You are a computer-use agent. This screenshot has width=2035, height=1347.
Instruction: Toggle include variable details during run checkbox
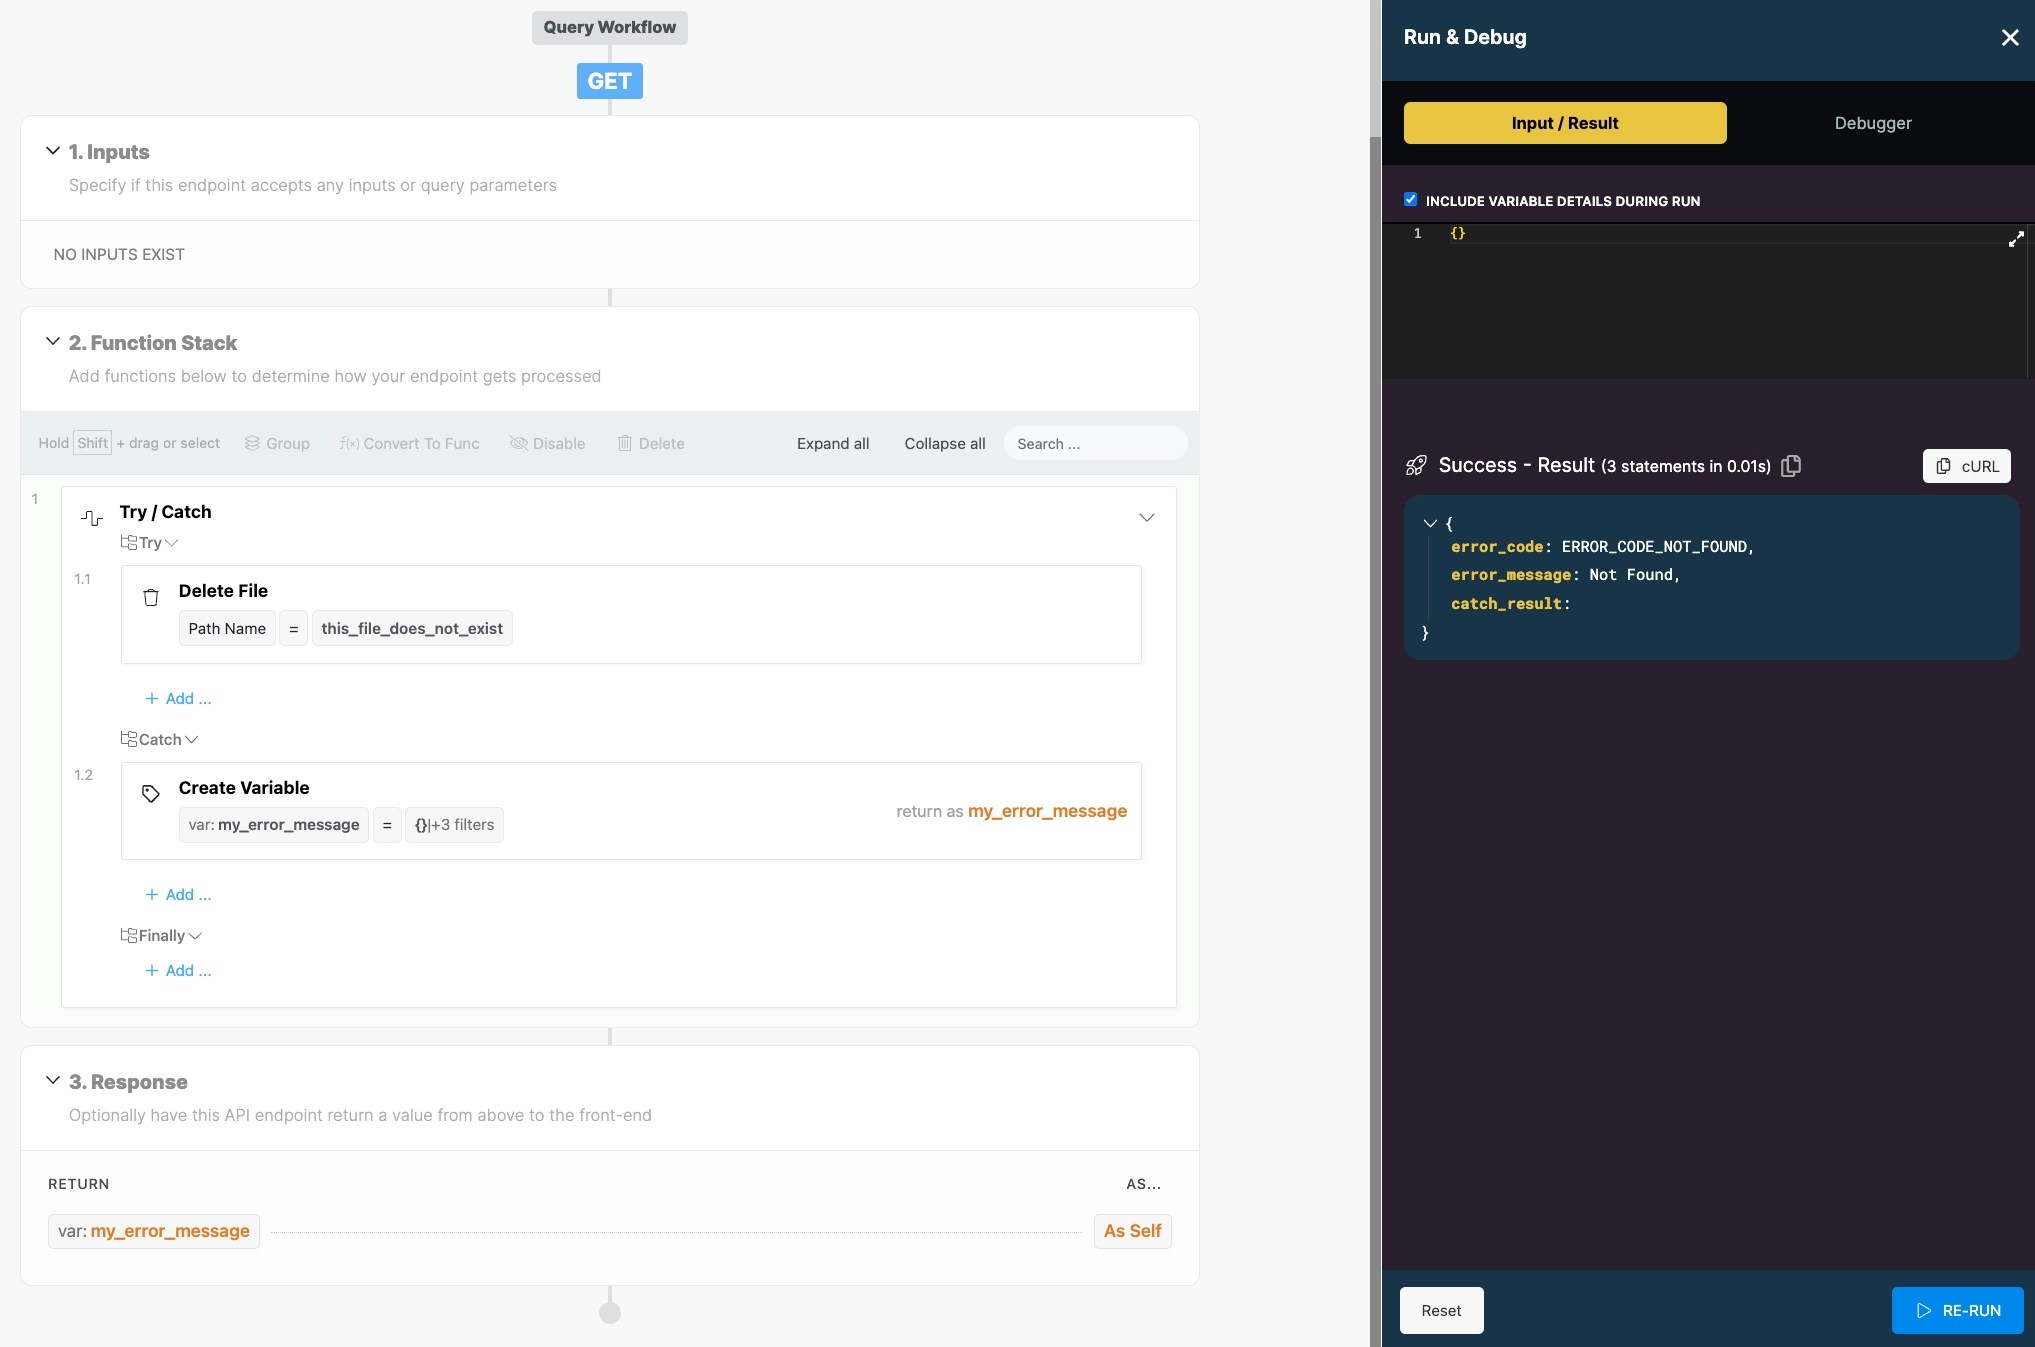pos(1411,200)
